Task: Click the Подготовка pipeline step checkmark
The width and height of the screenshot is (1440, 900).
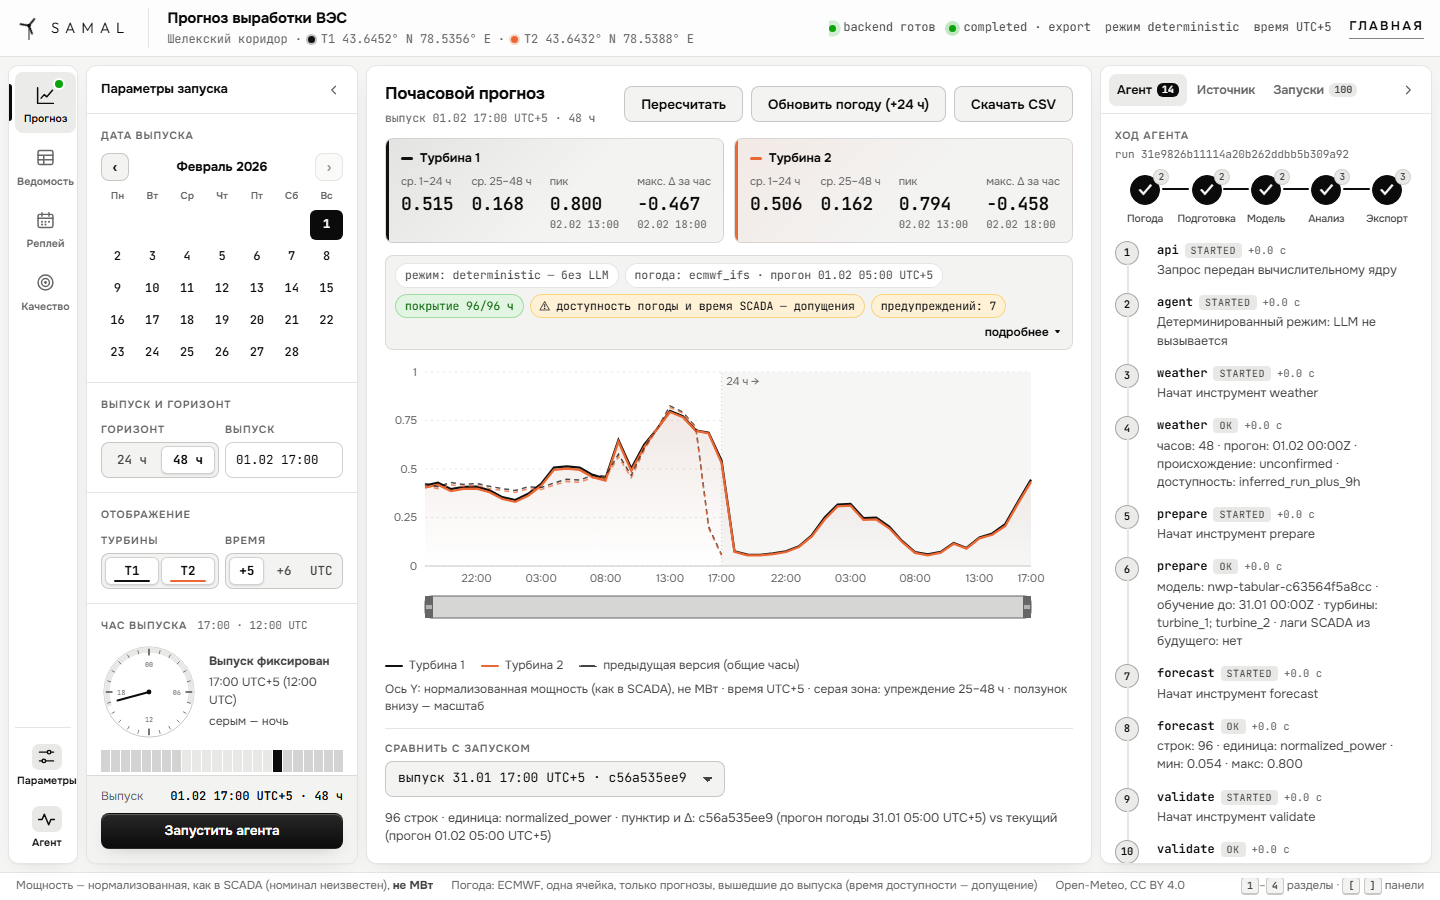Action: pos(1205,189)
